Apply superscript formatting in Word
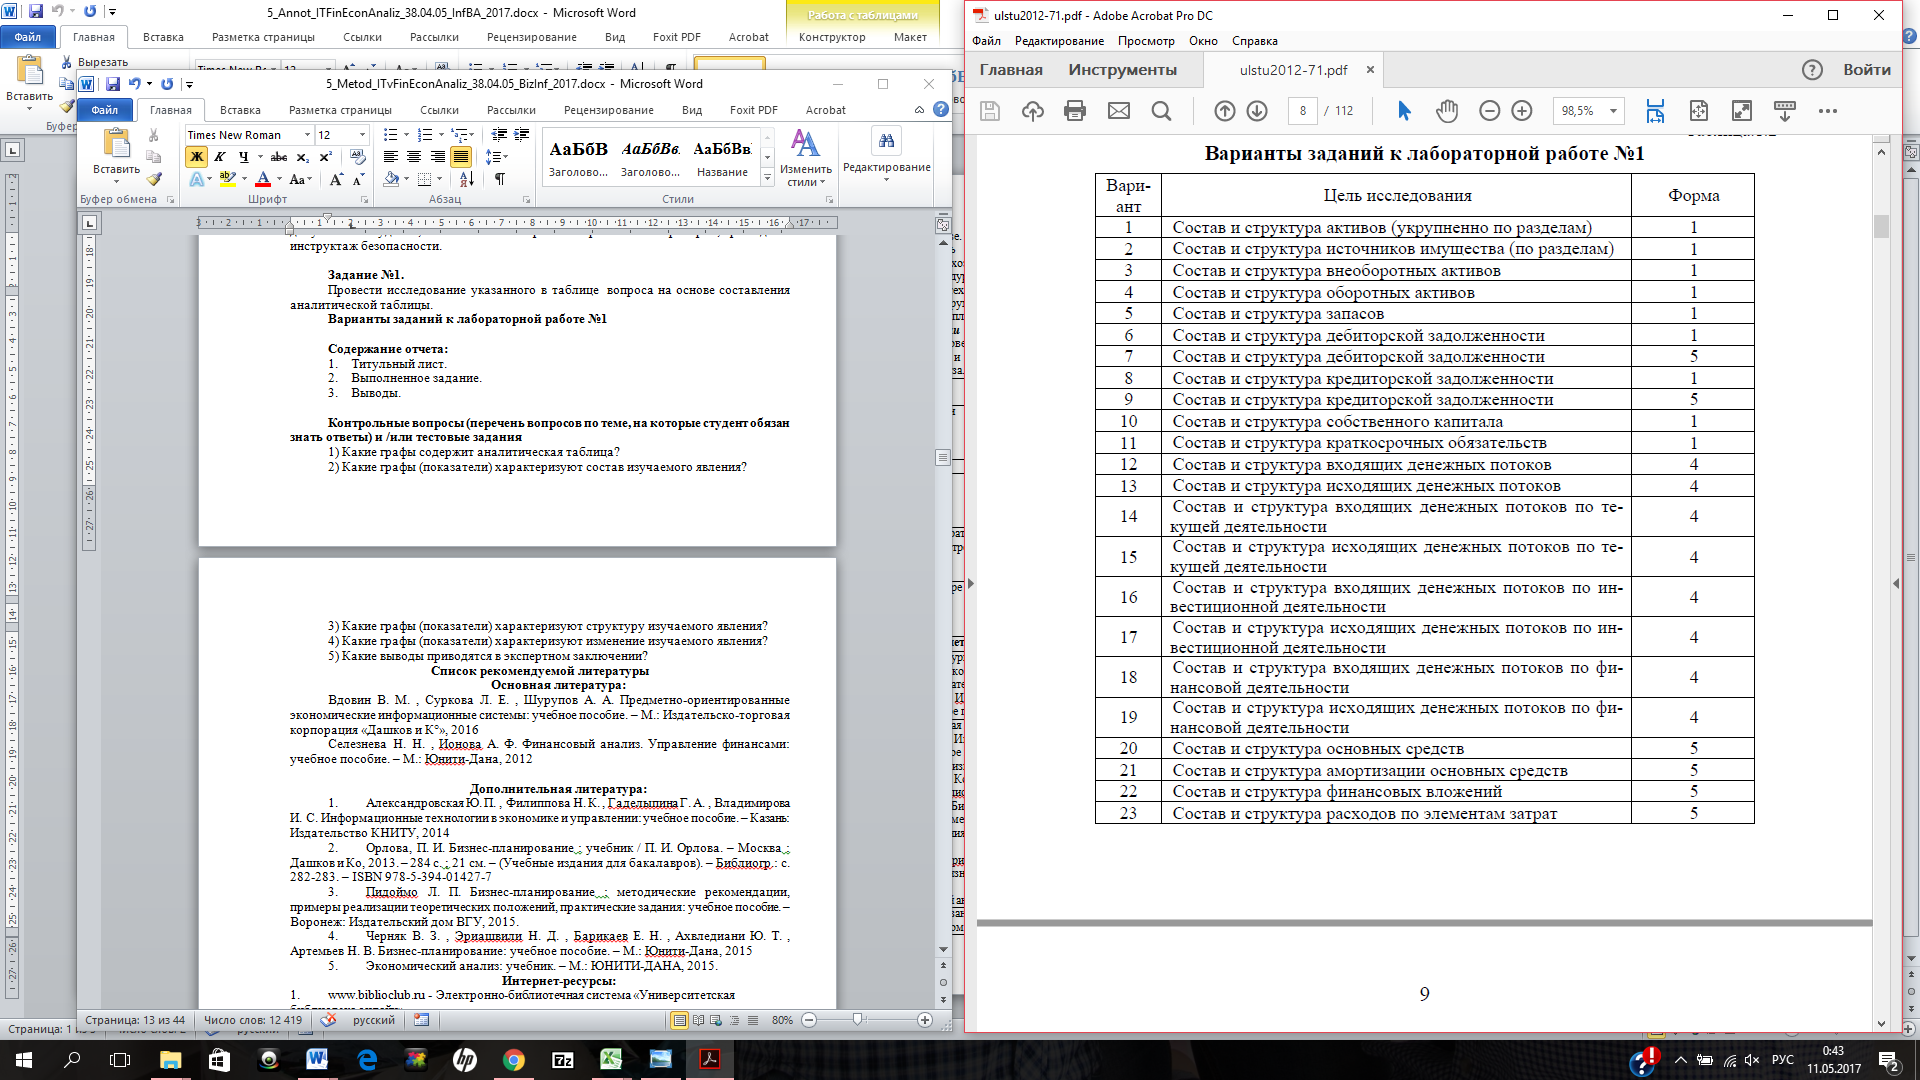 click(325, 157)
